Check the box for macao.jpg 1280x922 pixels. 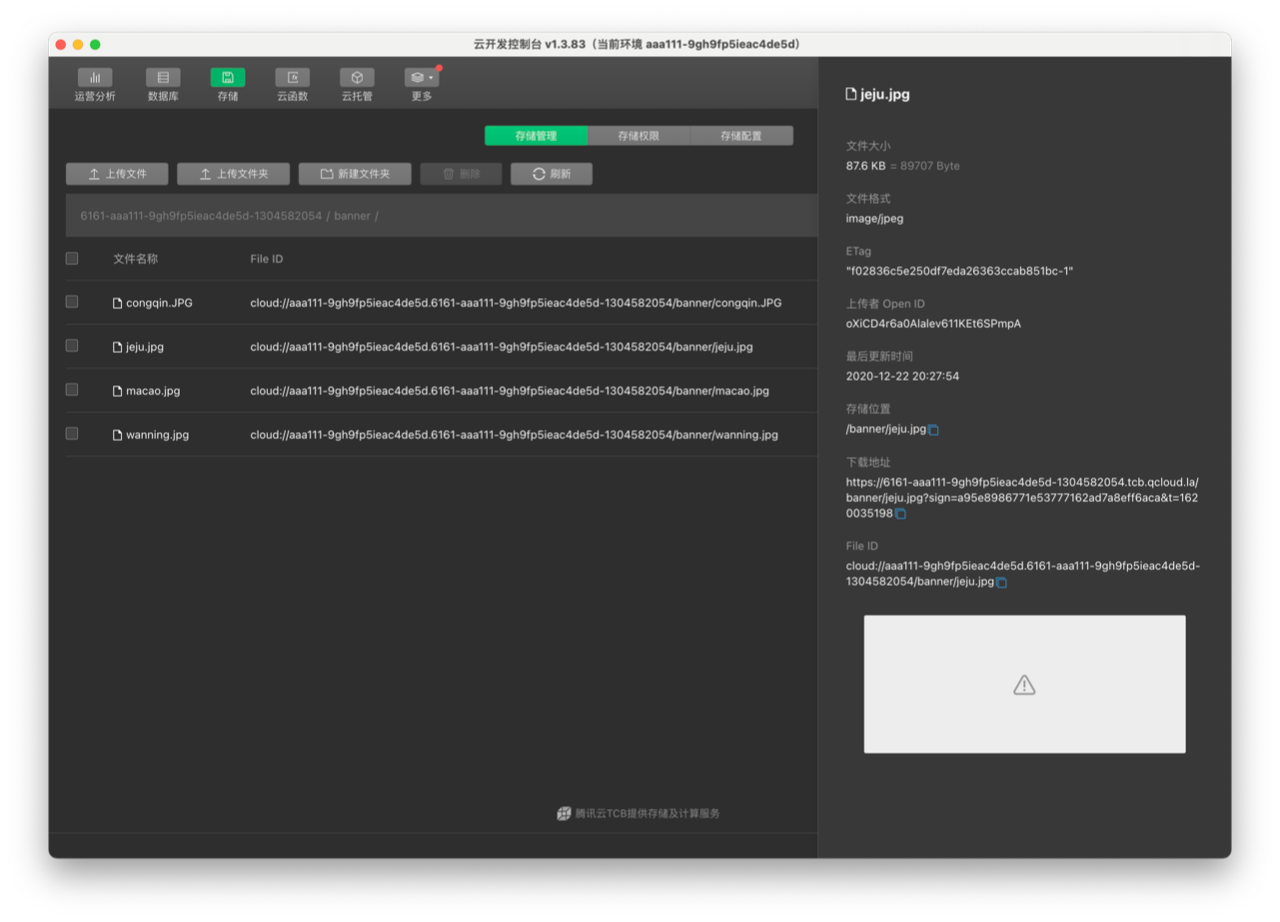tap(72, 389)
